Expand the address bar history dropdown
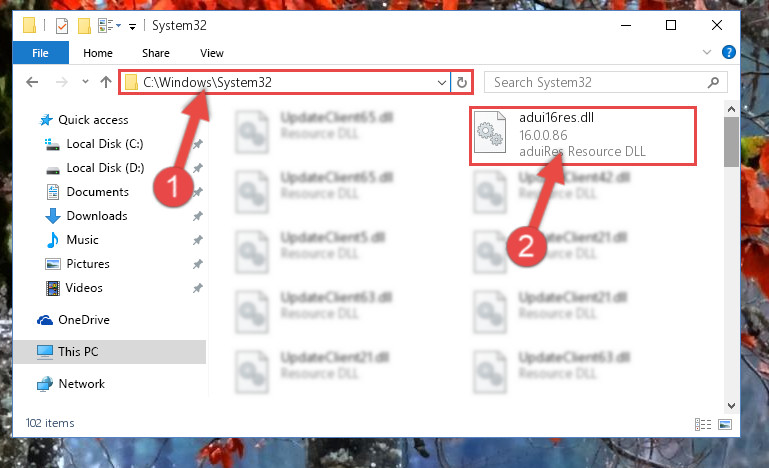The width and height of the screenshot is (769, 468). [x=441, y=82]
